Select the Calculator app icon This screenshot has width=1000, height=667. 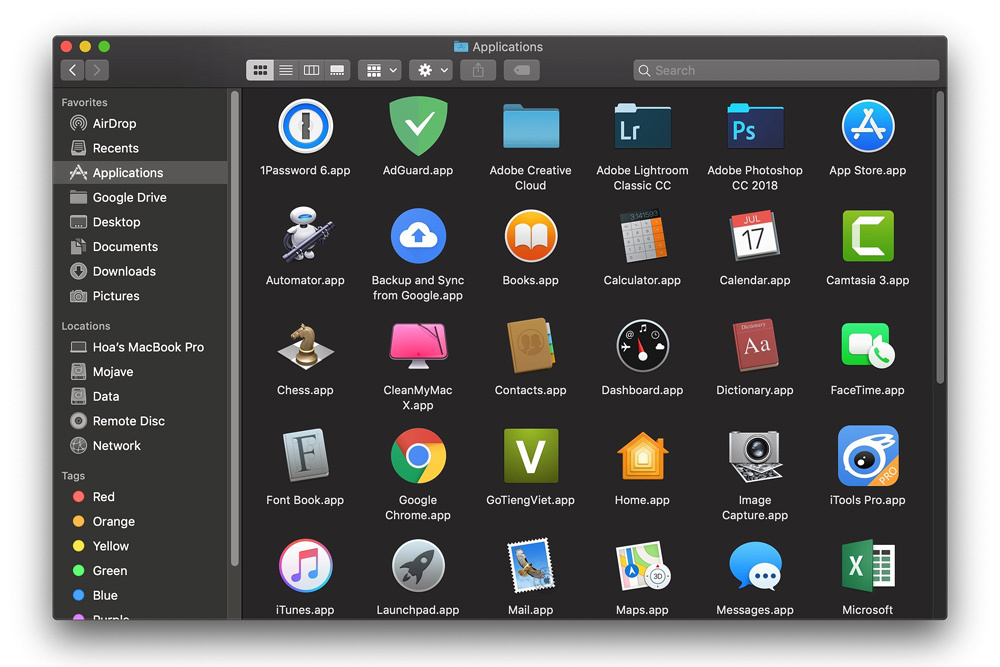[642, 236]
